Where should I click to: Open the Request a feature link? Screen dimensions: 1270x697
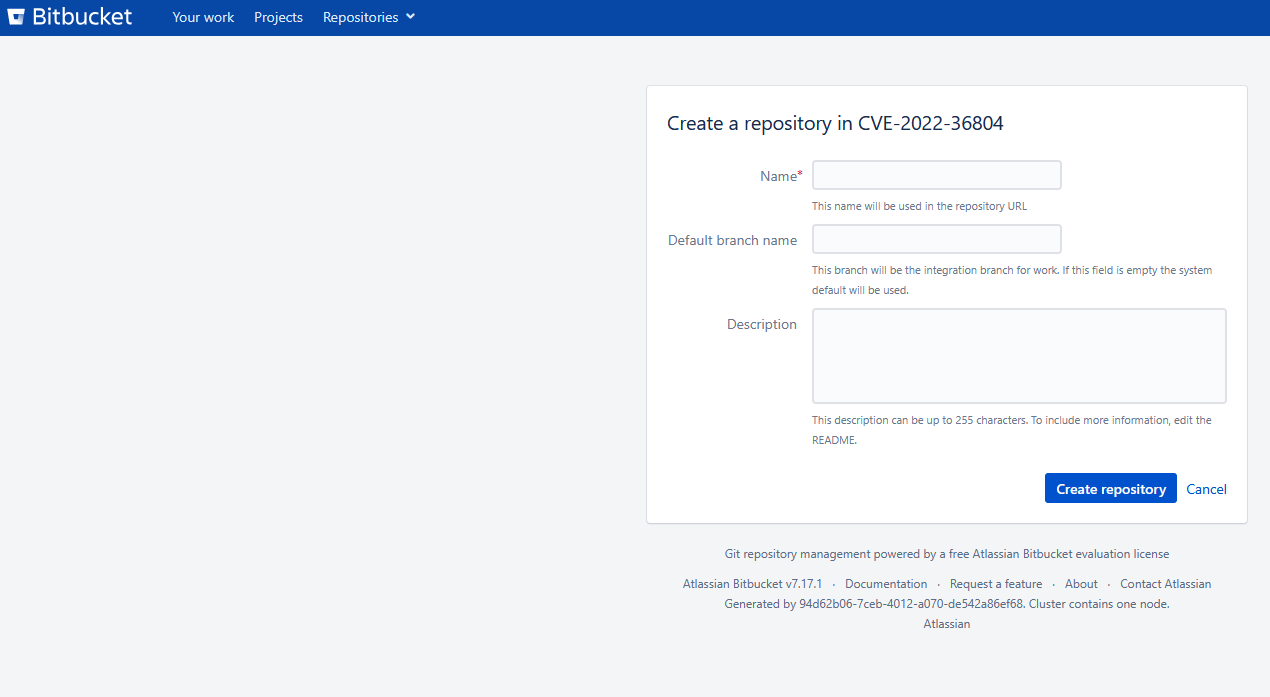[x=996, y=584]
